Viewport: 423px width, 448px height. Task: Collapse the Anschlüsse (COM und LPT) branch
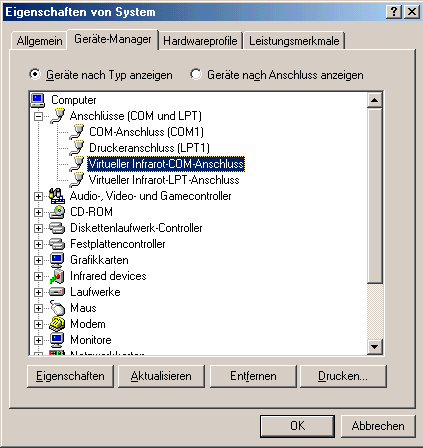click(39, 116)
